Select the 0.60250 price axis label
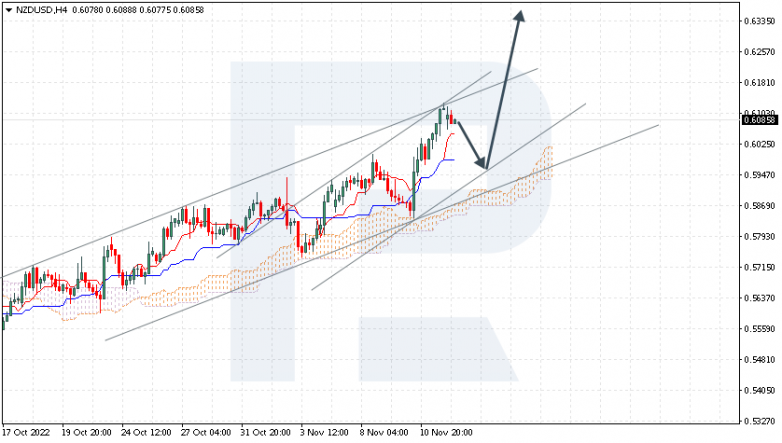 (x=760, y=144)
